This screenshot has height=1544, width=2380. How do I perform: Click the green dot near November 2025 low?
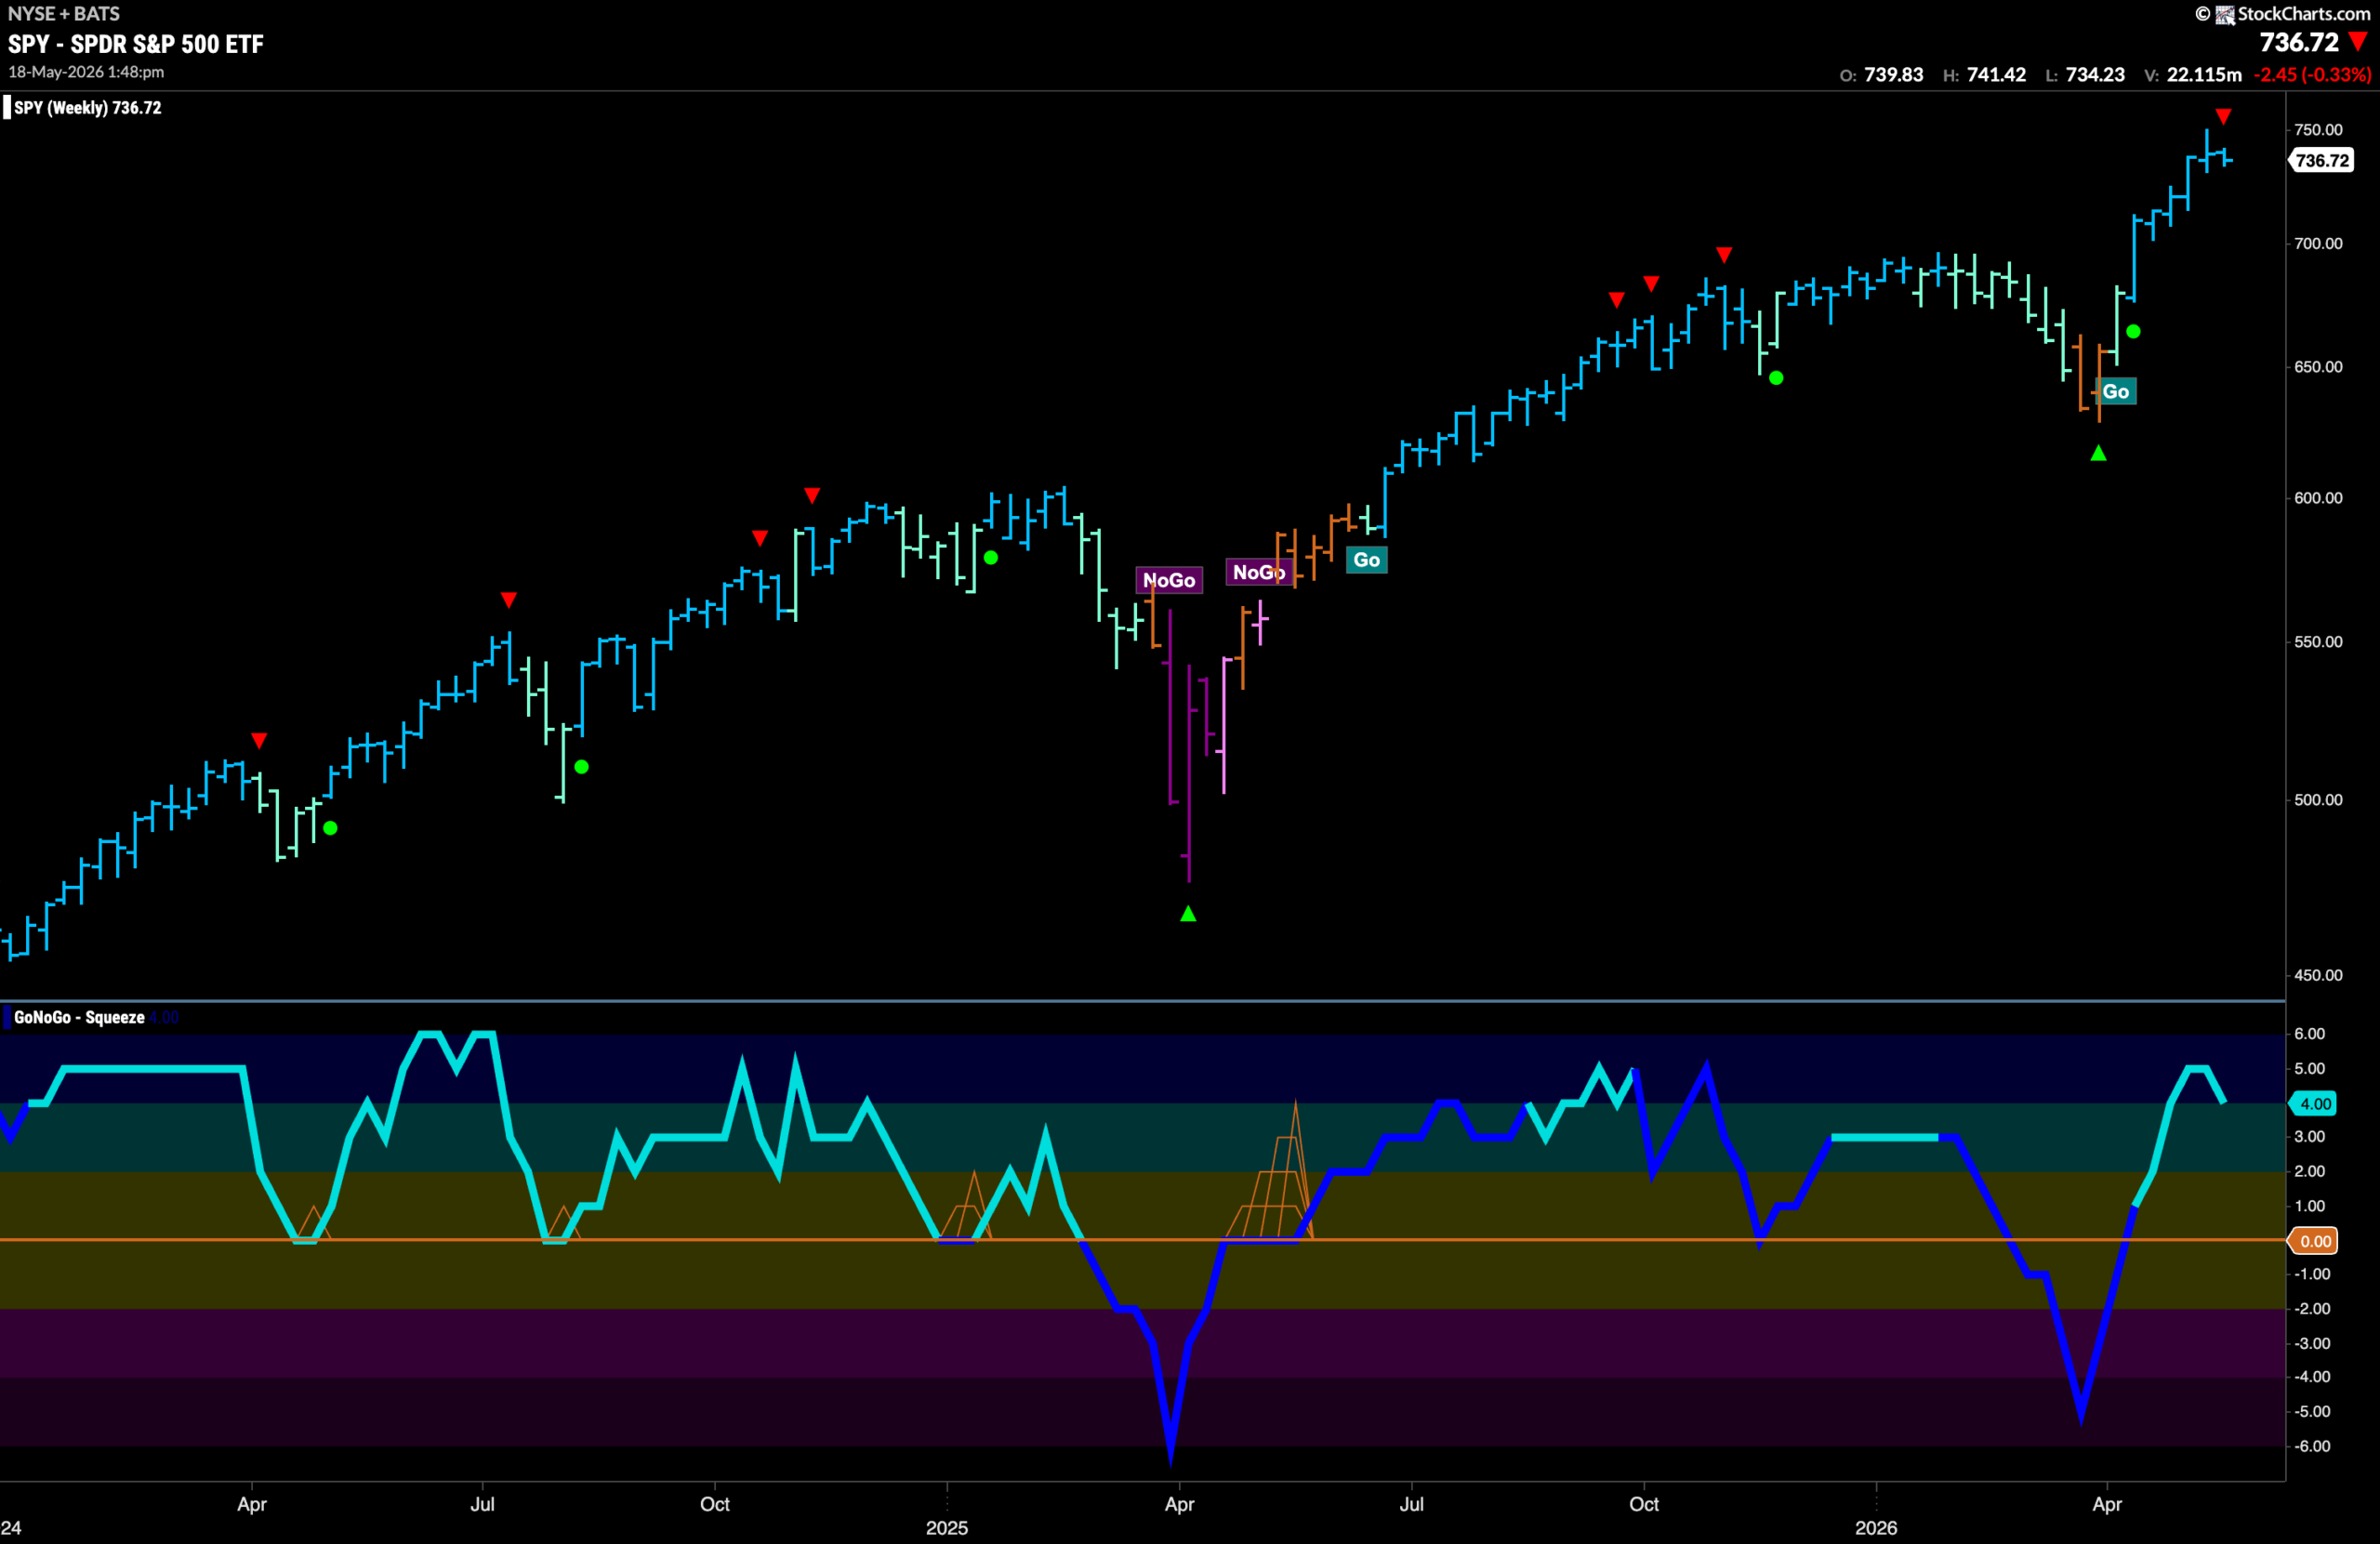point(1776,378)
